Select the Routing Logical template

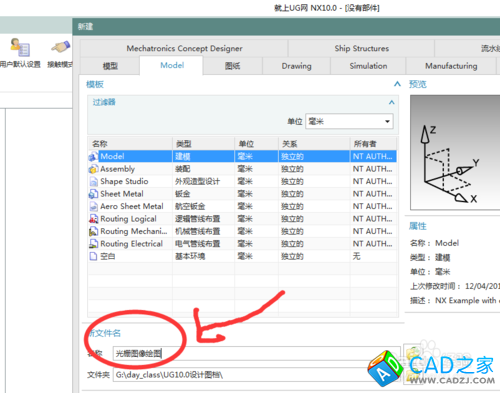click(x=243, y=219)
